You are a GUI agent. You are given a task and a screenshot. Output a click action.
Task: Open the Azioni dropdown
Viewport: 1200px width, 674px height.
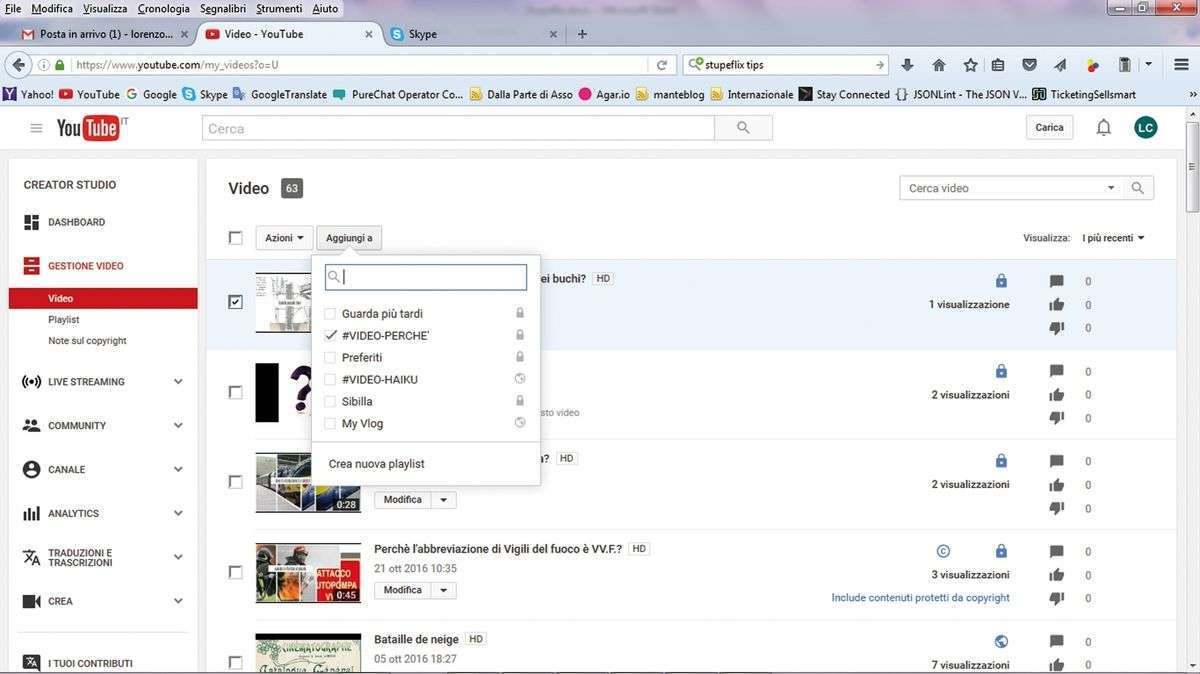284,238
